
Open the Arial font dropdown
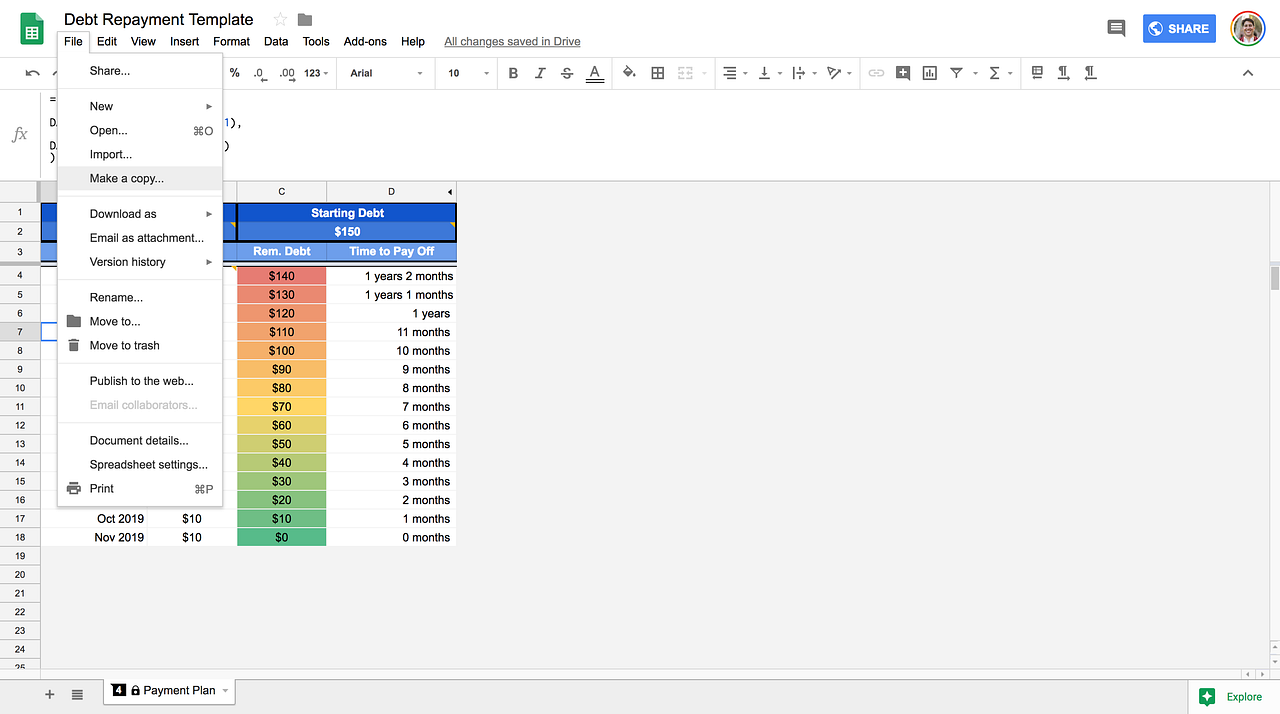386,73
